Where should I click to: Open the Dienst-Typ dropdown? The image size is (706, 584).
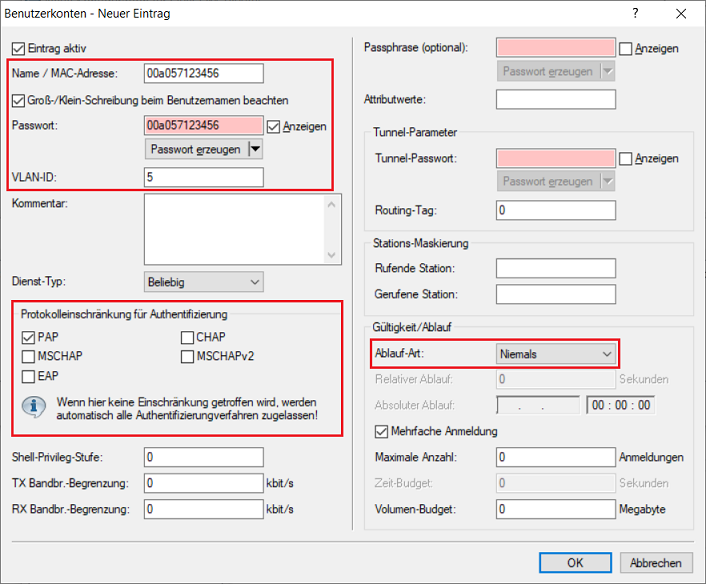pos(203,283)
